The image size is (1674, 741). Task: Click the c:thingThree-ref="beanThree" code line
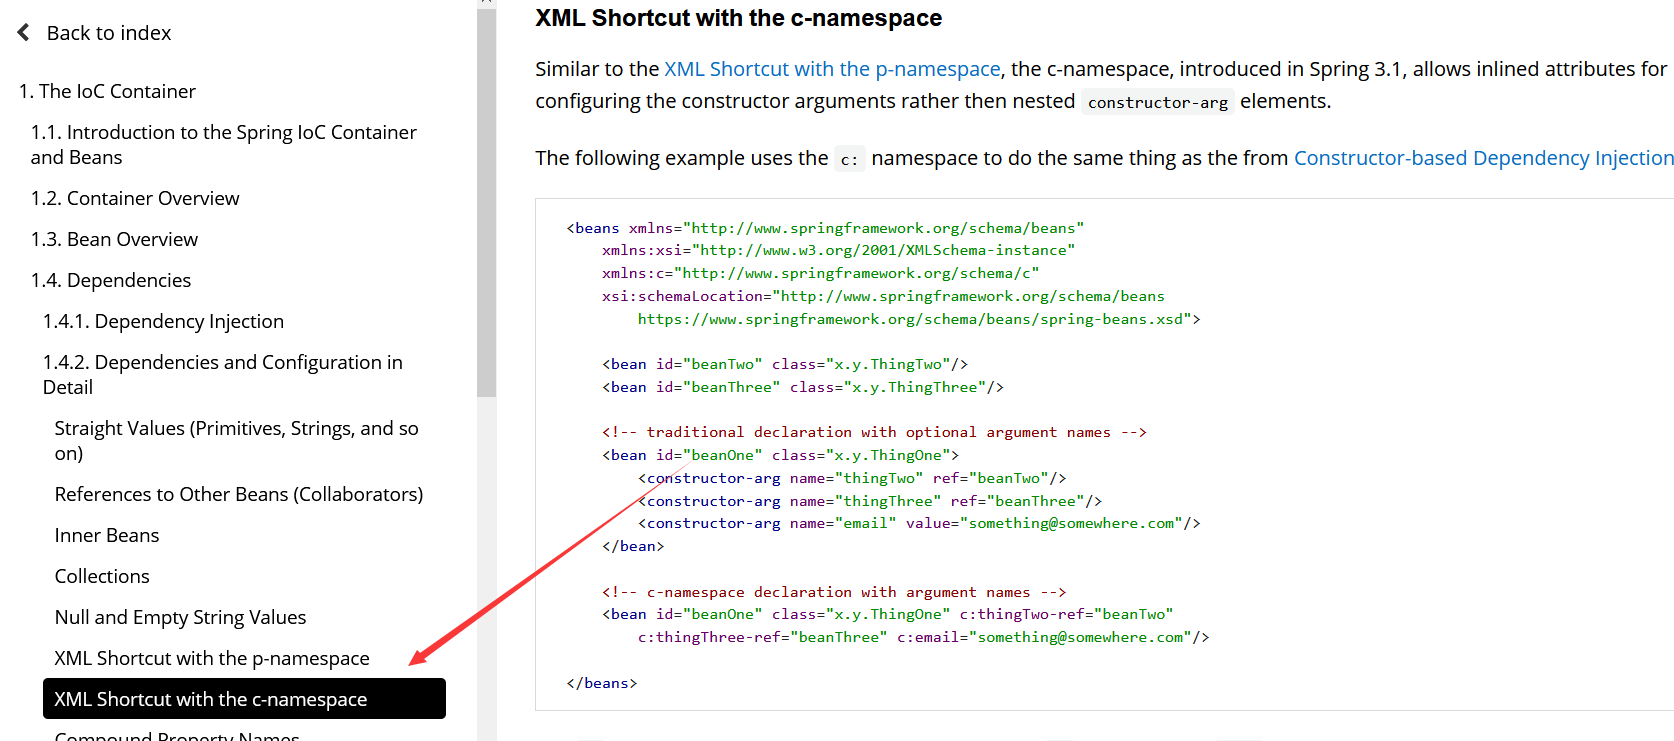[923, 637]
